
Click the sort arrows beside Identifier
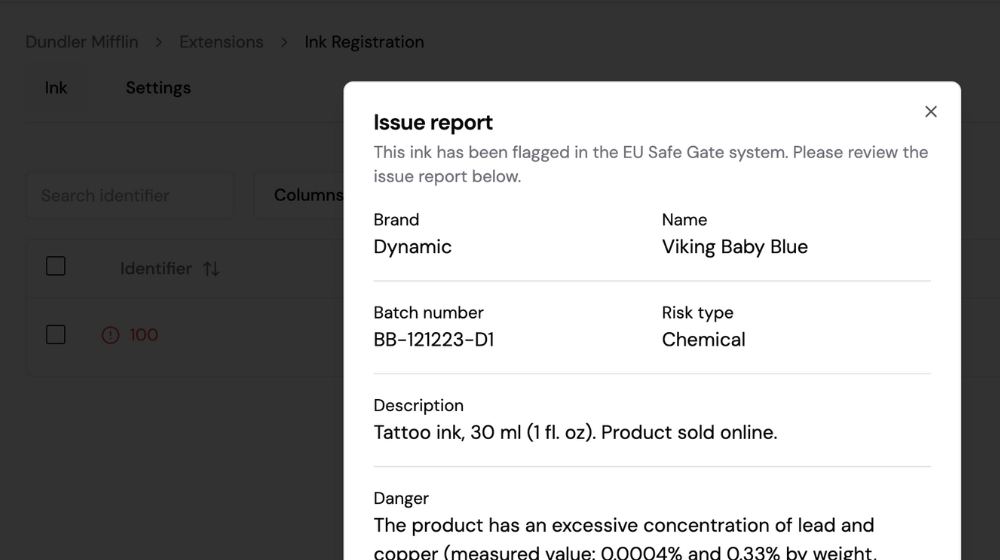pos(211,269)
